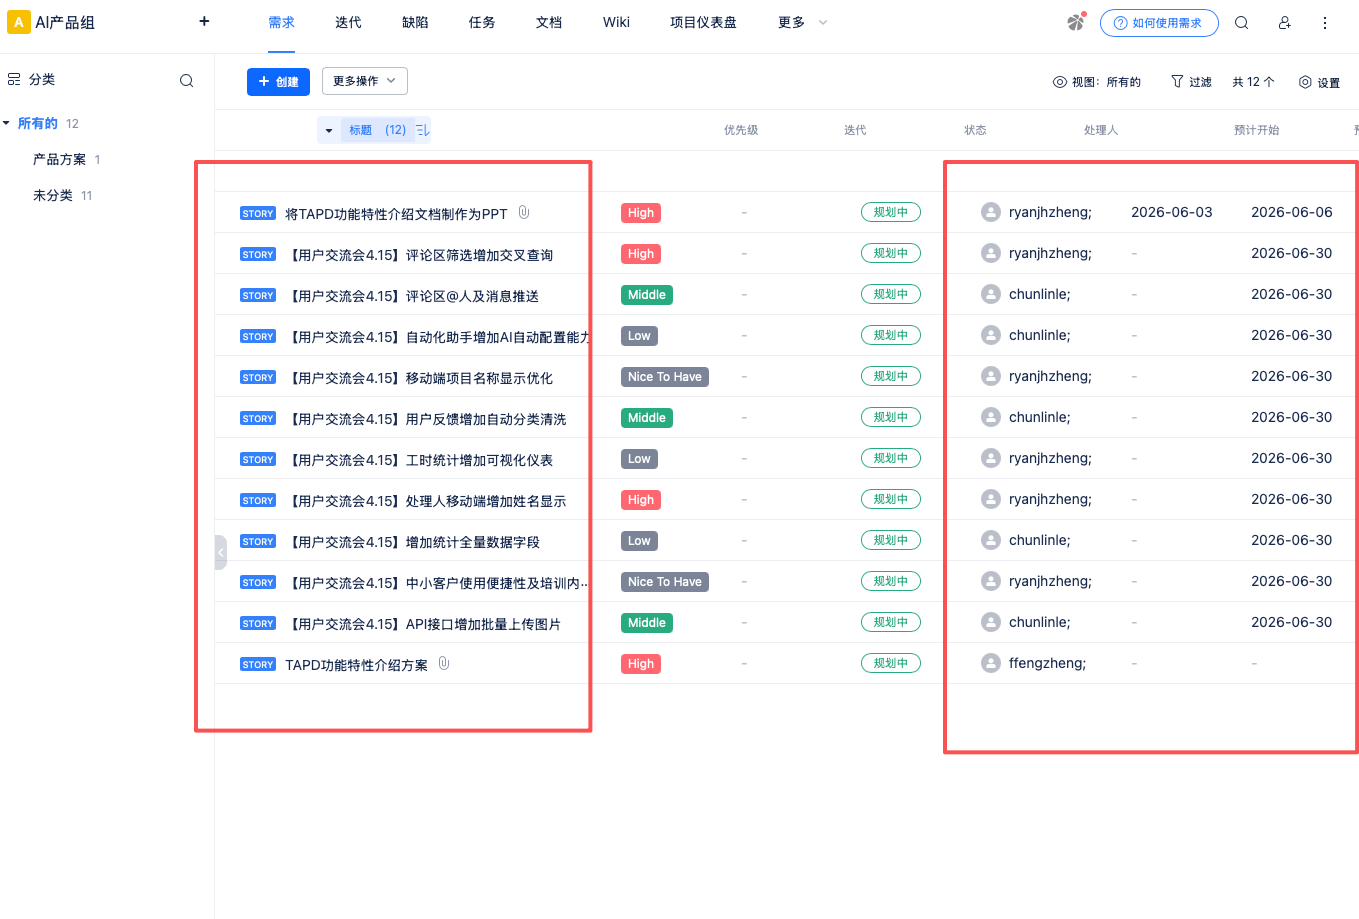
Task: Select the 产品方案 category
Action: point(59,159)
